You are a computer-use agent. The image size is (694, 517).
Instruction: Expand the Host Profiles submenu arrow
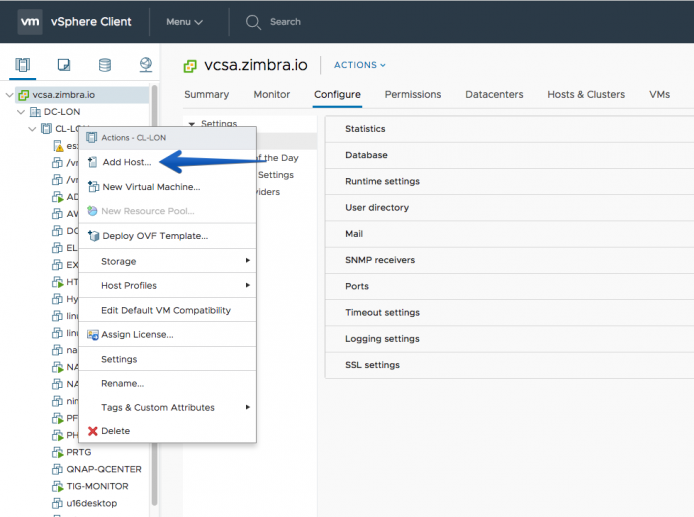[248, 285]
